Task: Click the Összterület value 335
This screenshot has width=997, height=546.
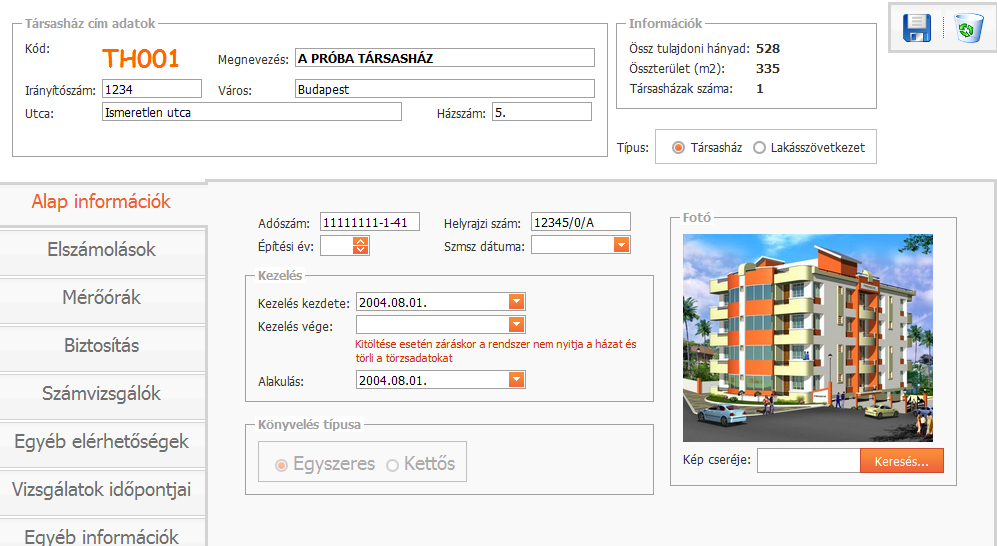Action: coord(767,69)
